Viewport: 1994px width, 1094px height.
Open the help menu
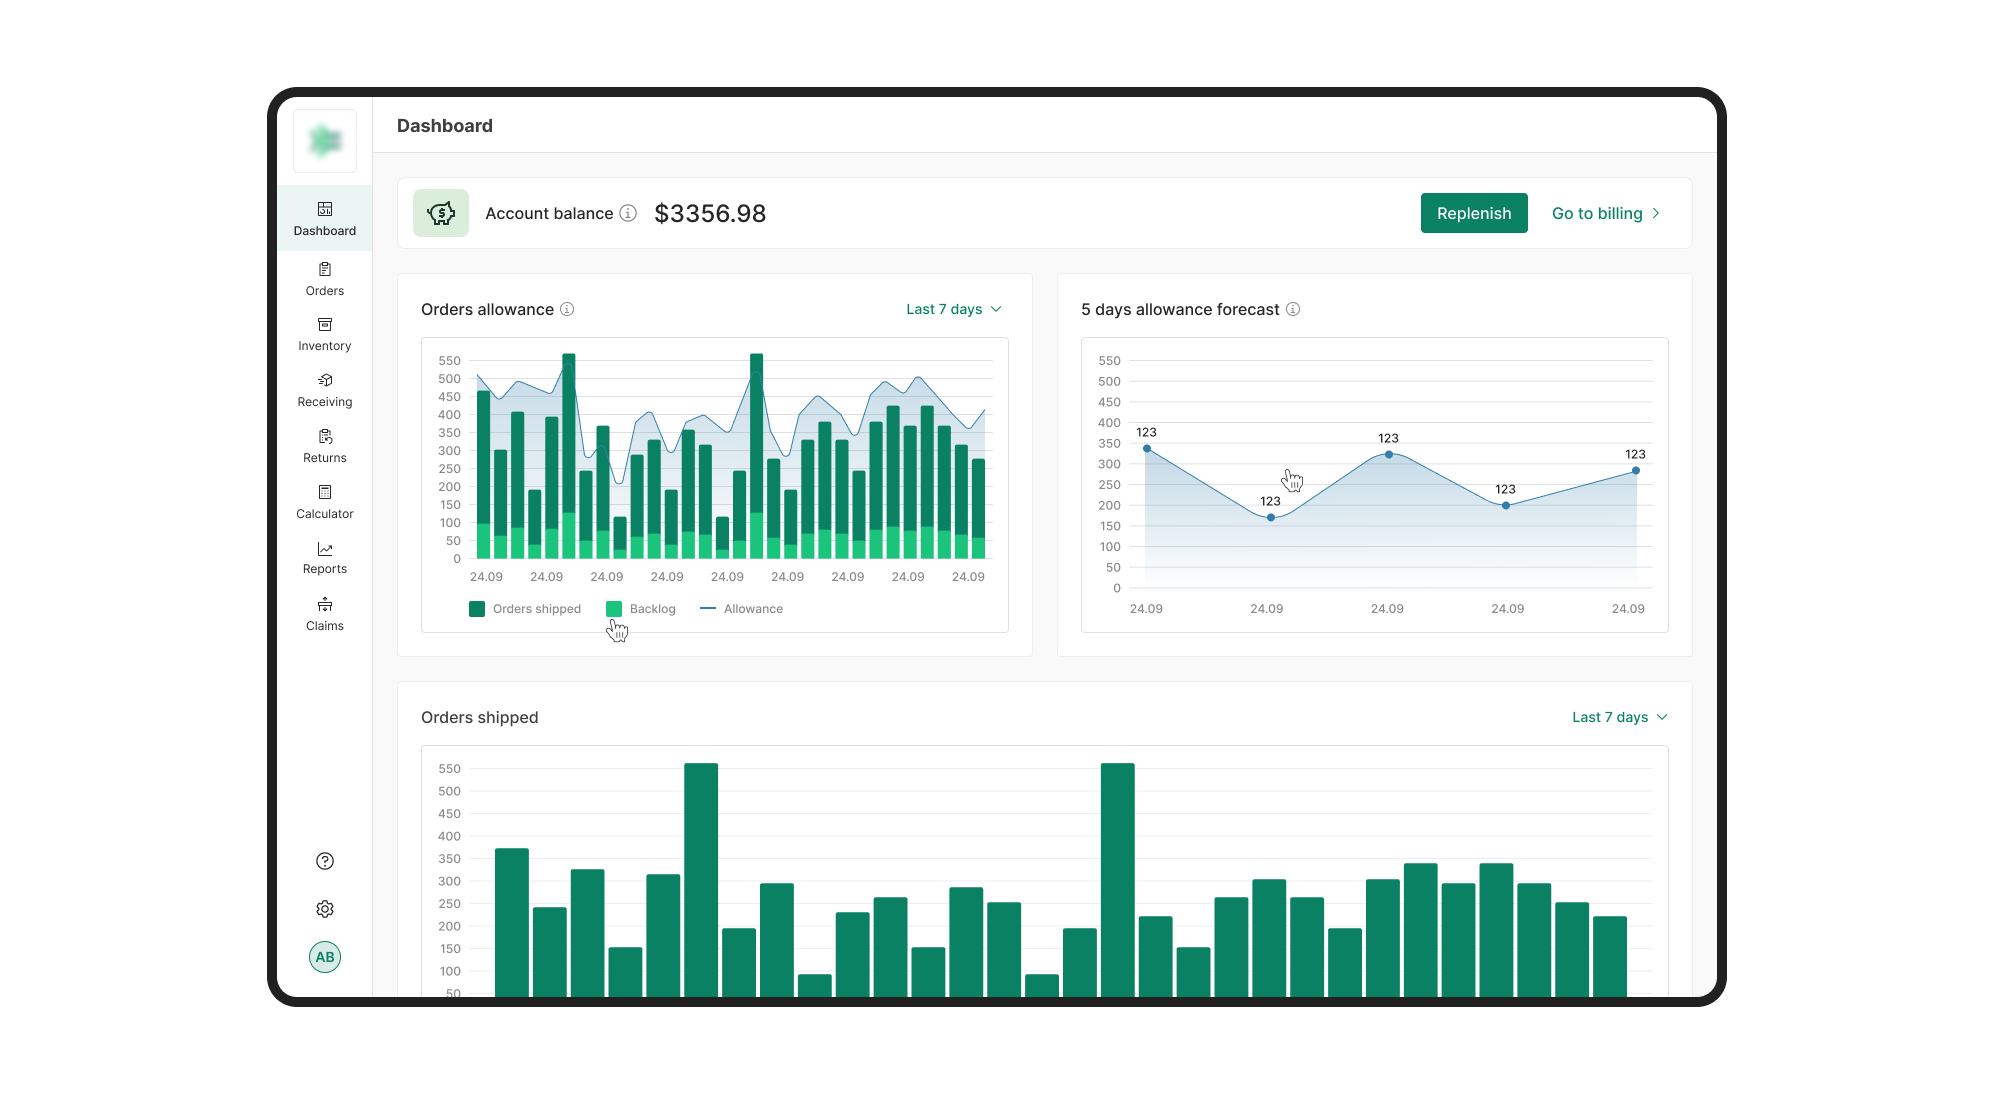tap(324, 861)
